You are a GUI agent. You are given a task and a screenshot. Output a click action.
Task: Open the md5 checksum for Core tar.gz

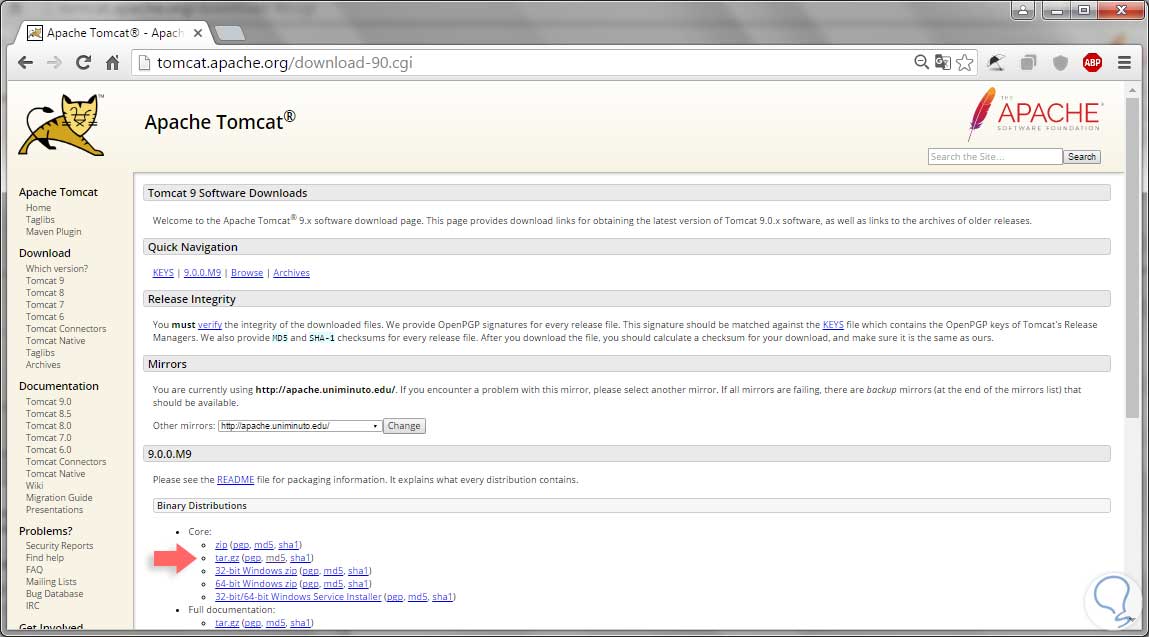276,559
